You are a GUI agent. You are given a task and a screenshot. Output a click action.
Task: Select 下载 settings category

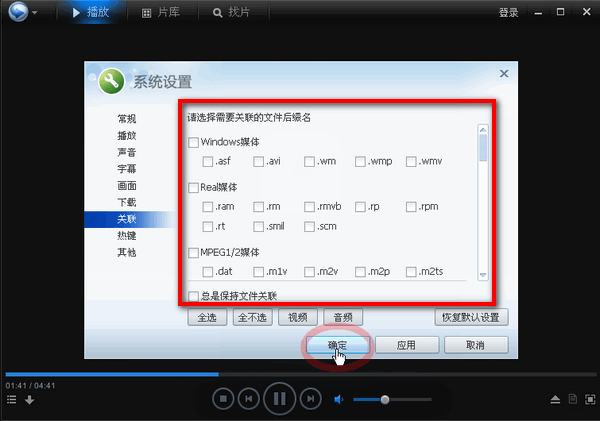(127, 202)
